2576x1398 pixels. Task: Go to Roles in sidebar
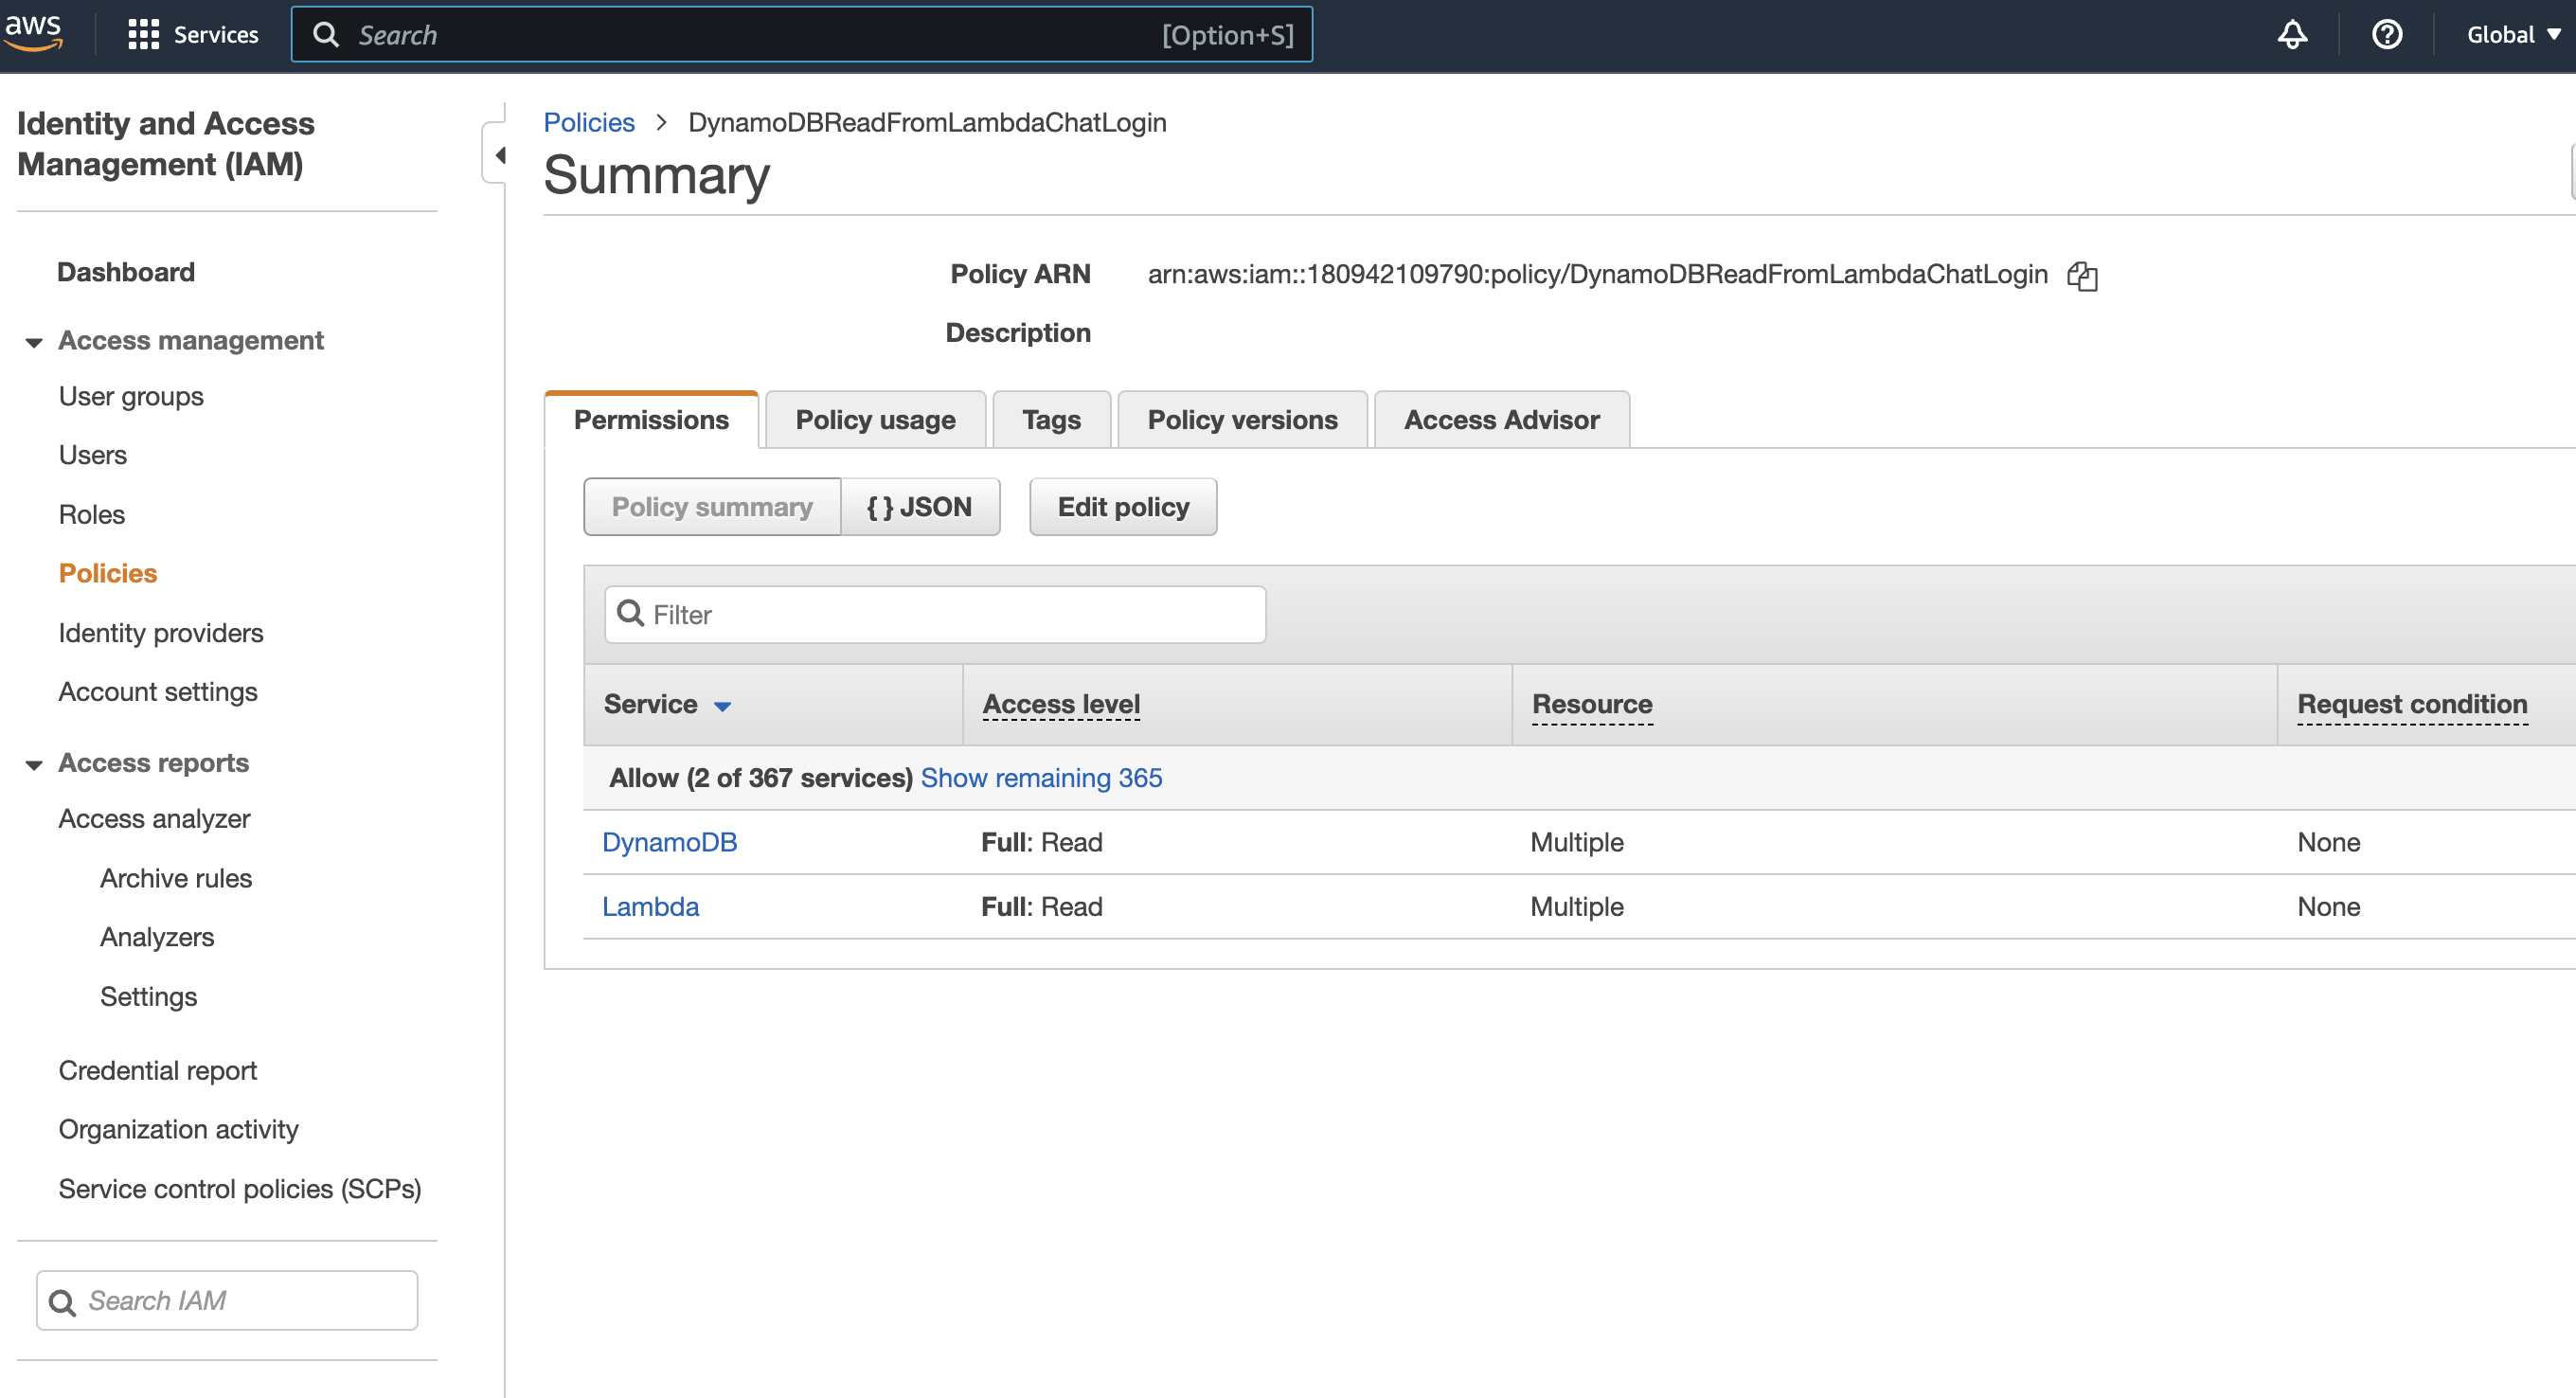[x=92, y=515]
